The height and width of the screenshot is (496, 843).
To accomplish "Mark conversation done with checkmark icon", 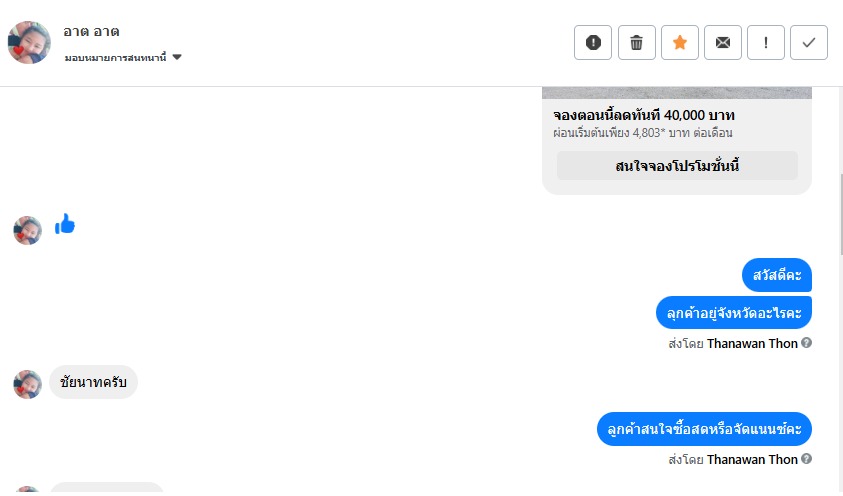I will click(x=809, y=43).
